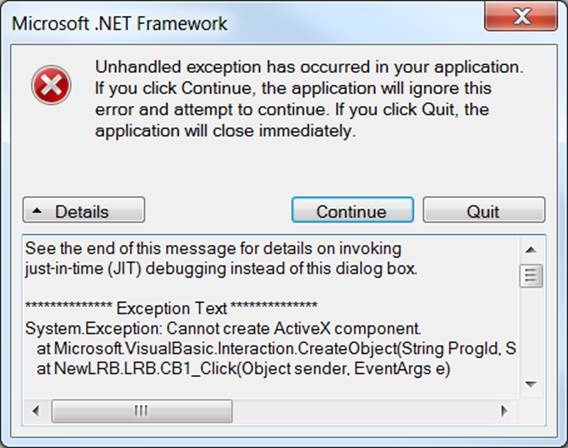This screenshot has width=568, height=448.
Task: Click the red error icon
Action: click(51, 85)
